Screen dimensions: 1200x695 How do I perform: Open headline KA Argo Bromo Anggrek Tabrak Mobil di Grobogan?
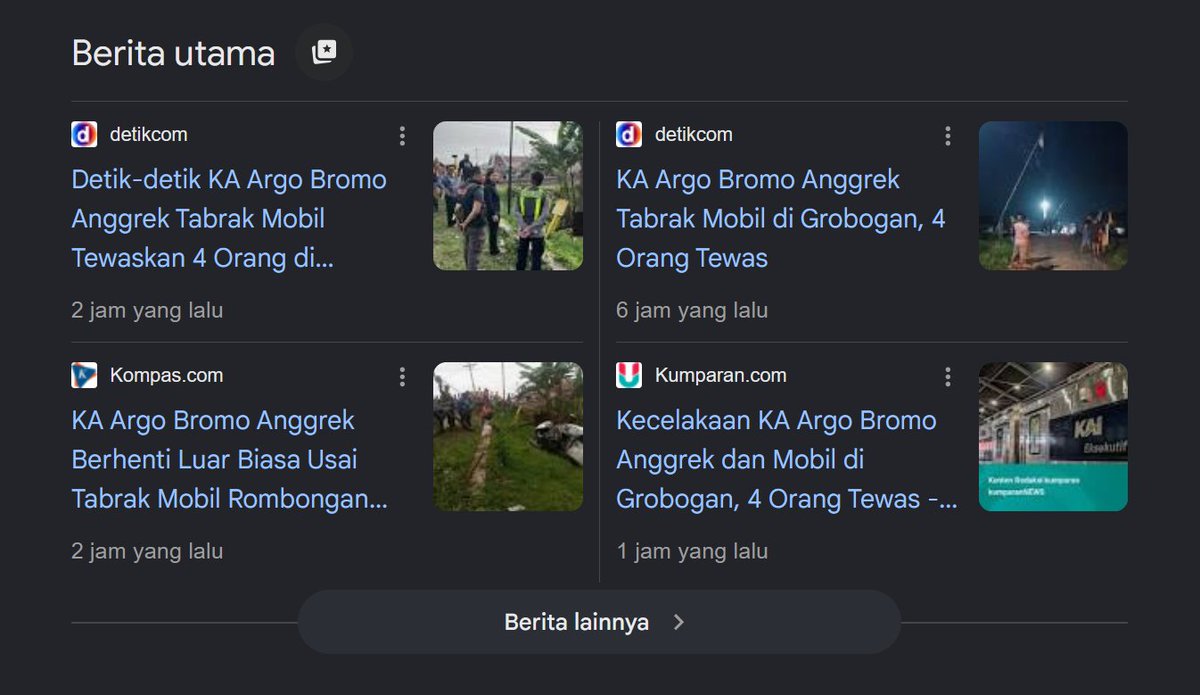pos(781,219)
